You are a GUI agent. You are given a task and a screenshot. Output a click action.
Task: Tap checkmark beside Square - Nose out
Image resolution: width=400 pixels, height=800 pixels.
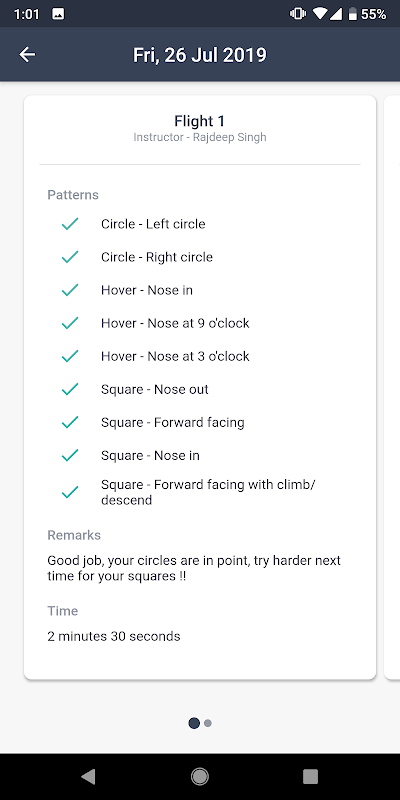click(x=69, y=389)
